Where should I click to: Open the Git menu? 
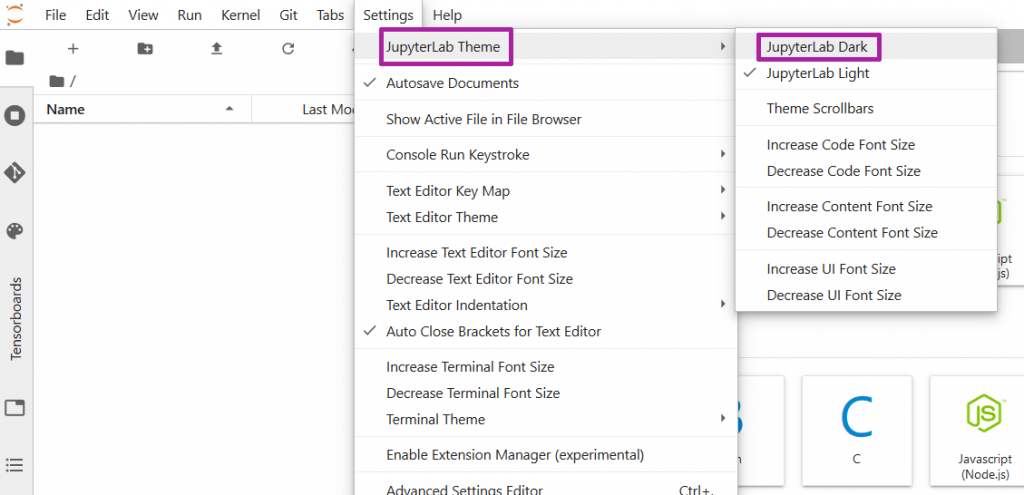click(289, 15)
